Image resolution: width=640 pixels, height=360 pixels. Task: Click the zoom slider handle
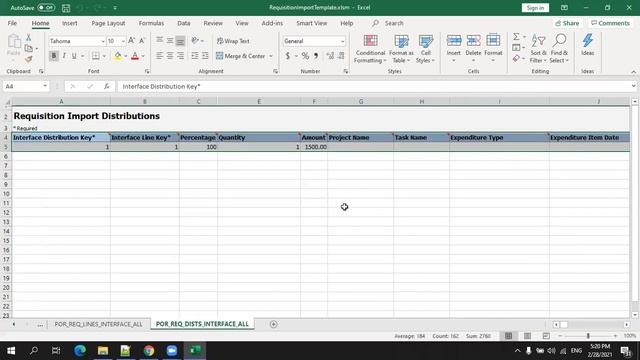[x=588, y=336]
